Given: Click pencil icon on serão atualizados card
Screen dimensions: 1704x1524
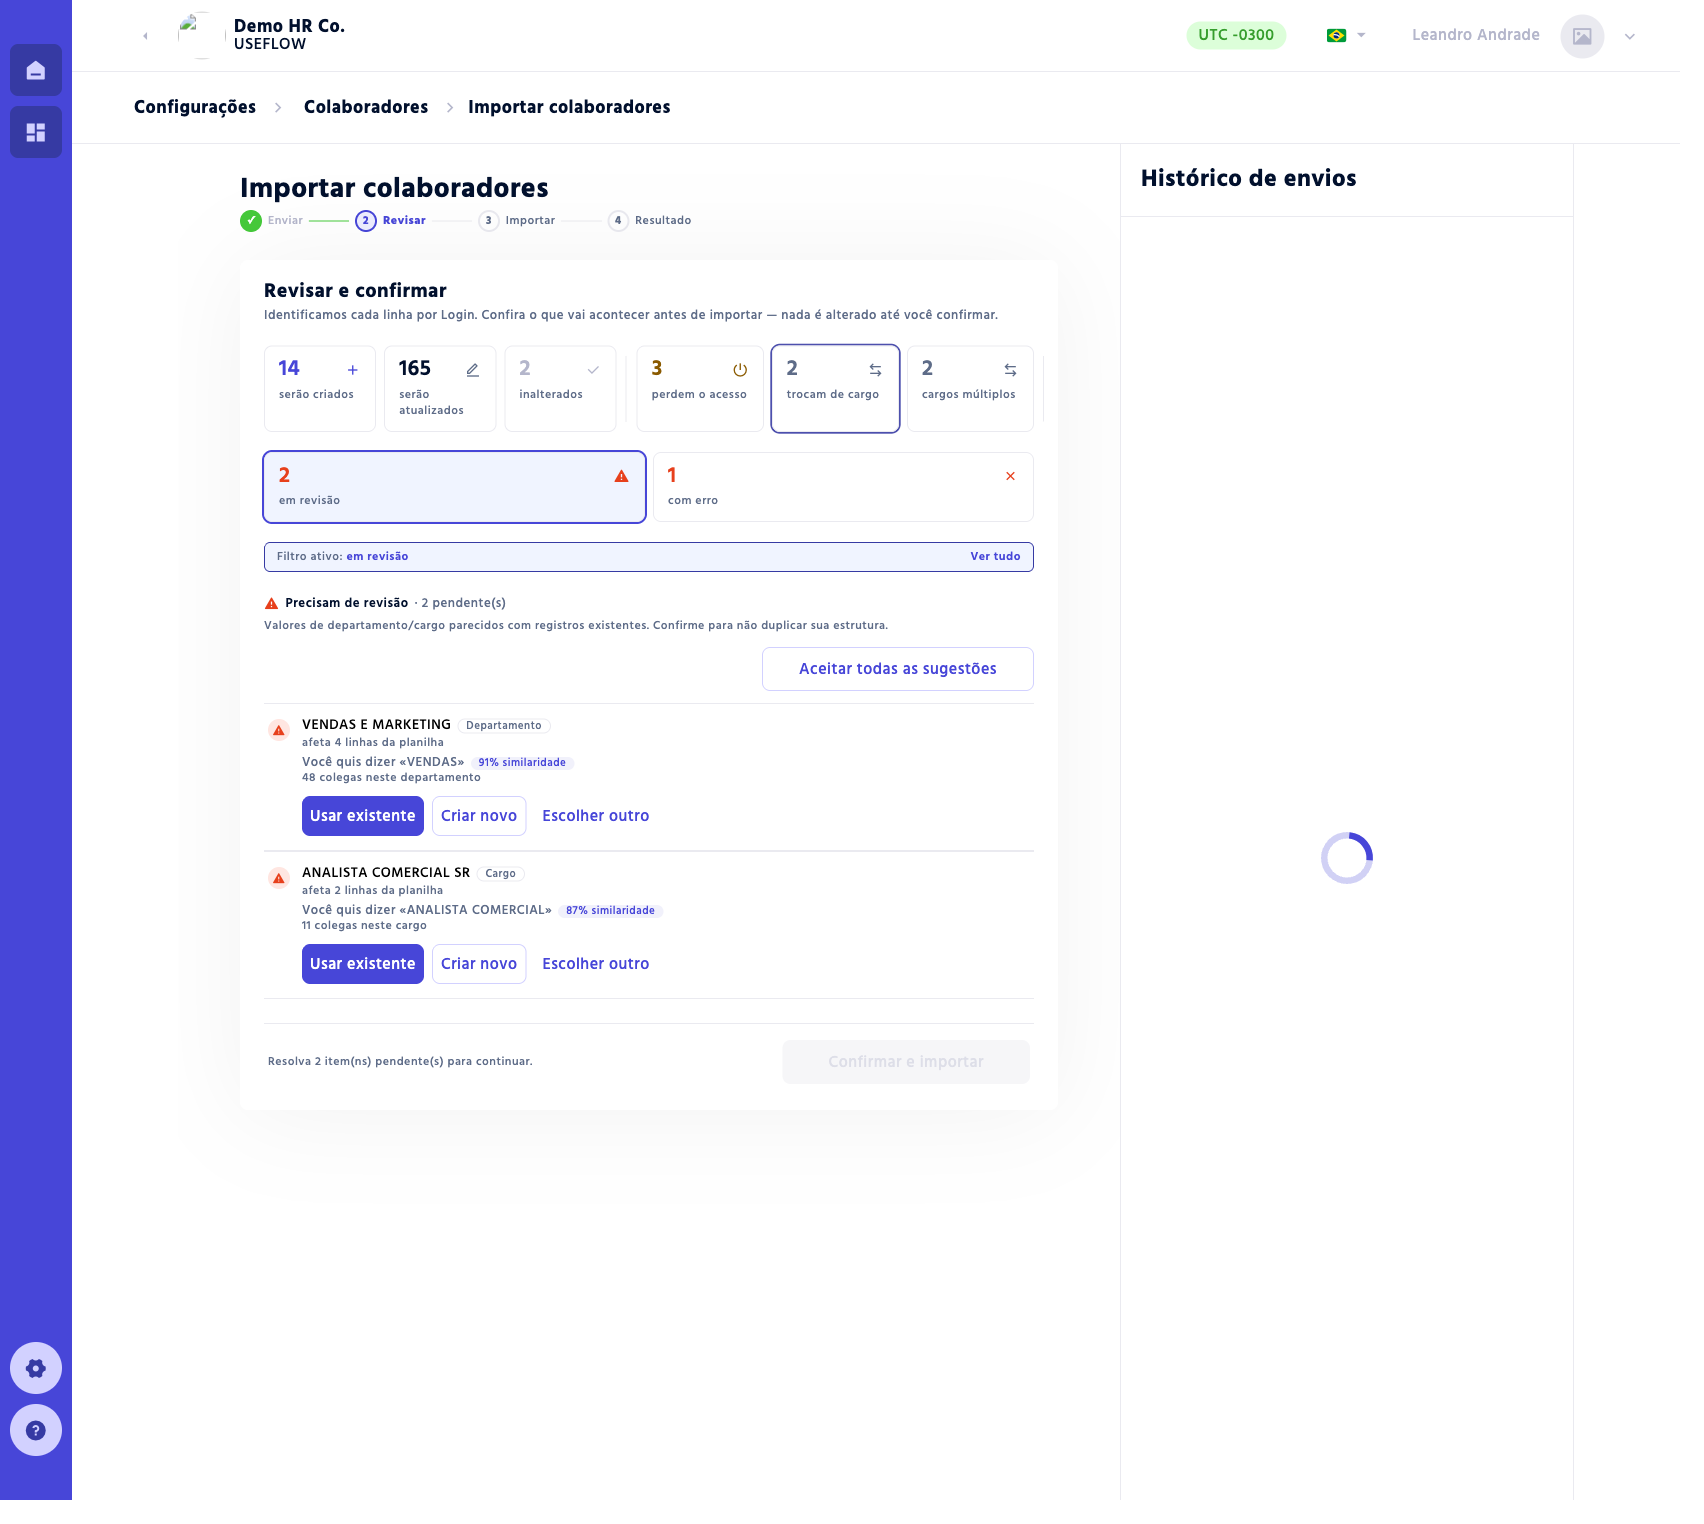Looking at the screenshot, I should click(473, 370).
